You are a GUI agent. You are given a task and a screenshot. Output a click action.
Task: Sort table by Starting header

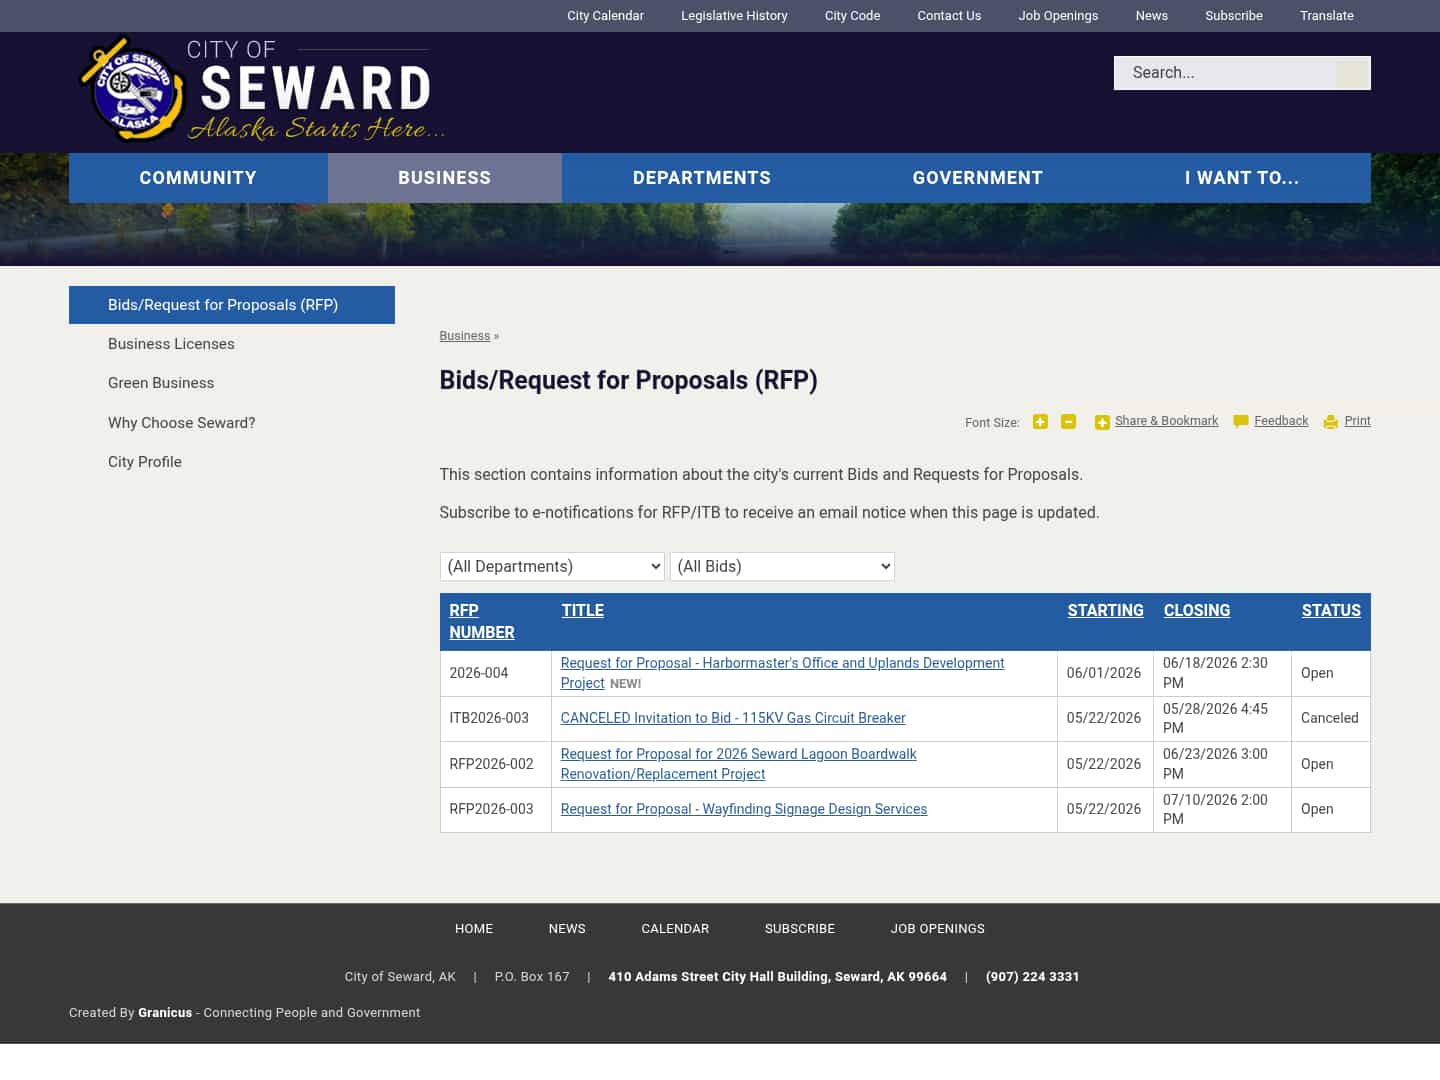point(1105,610)
